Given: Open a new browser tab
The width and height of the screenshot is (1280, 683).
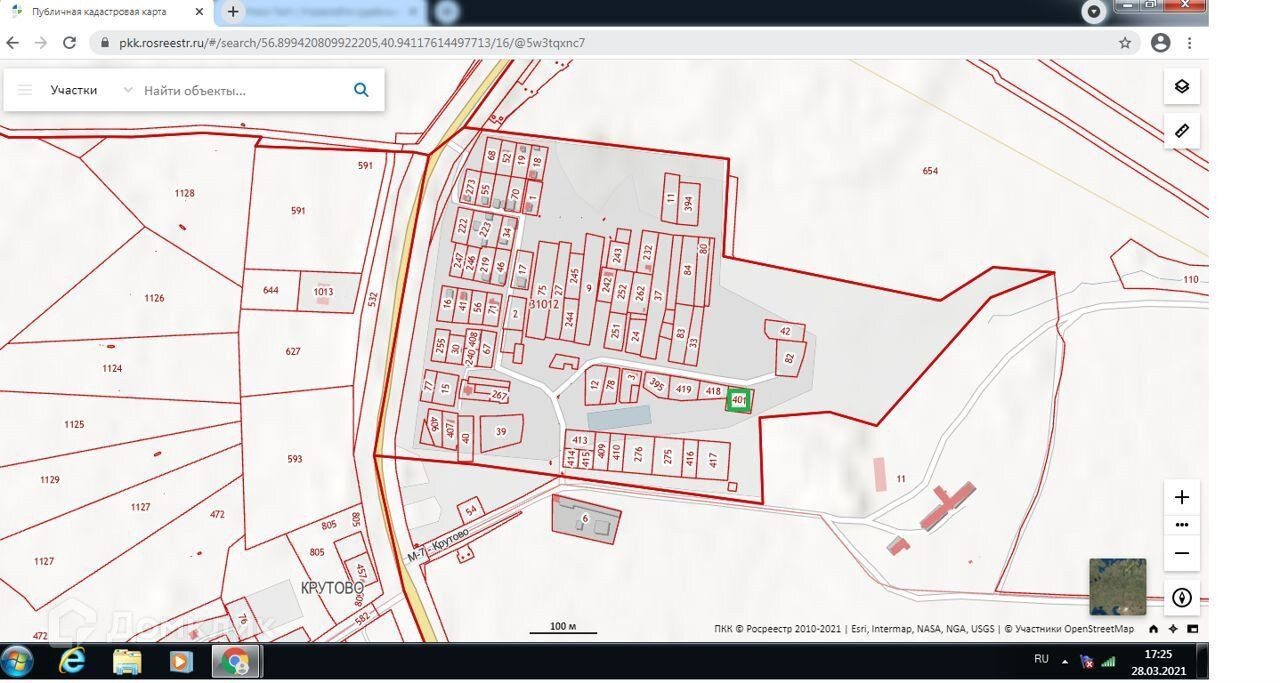Looking at the screenshot, I should click(233, 12).
